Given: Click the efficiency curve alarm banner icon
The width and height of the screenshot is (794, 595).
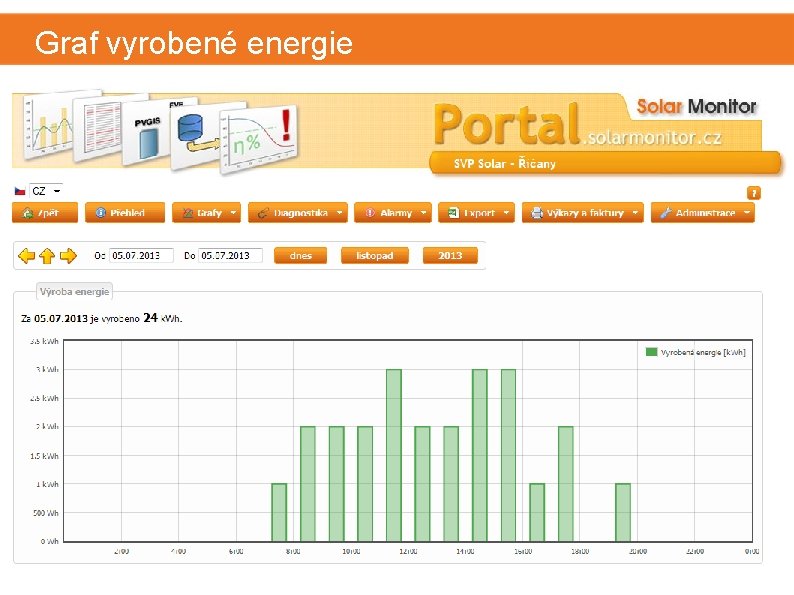Looking at the screenshot, I should [258, 138].
